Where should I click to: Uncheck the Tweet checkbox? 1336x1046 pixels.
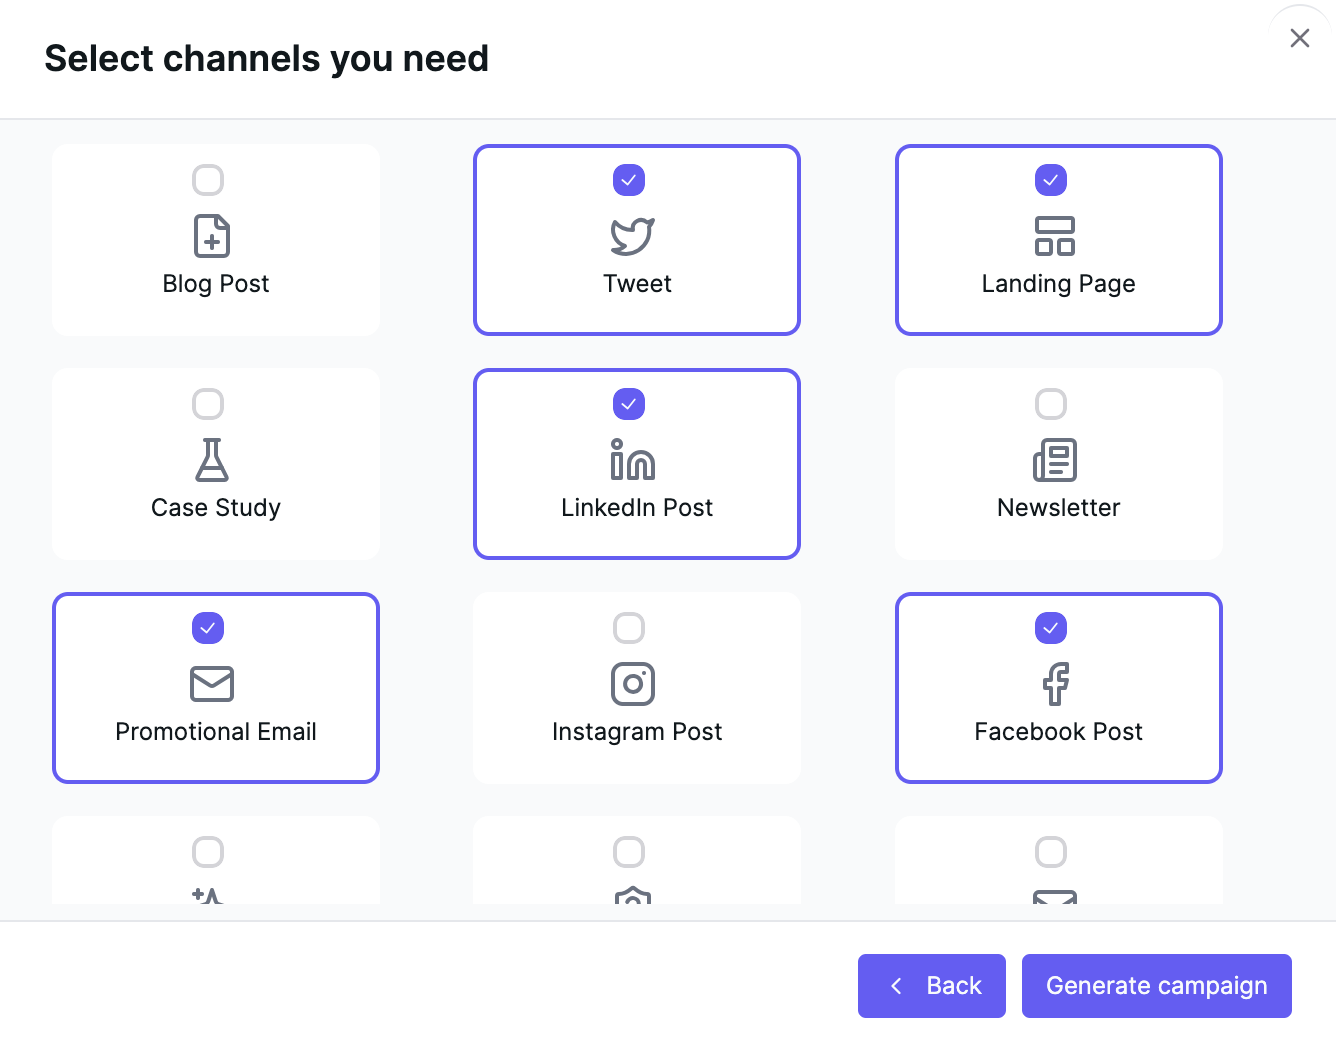point(629,180)
